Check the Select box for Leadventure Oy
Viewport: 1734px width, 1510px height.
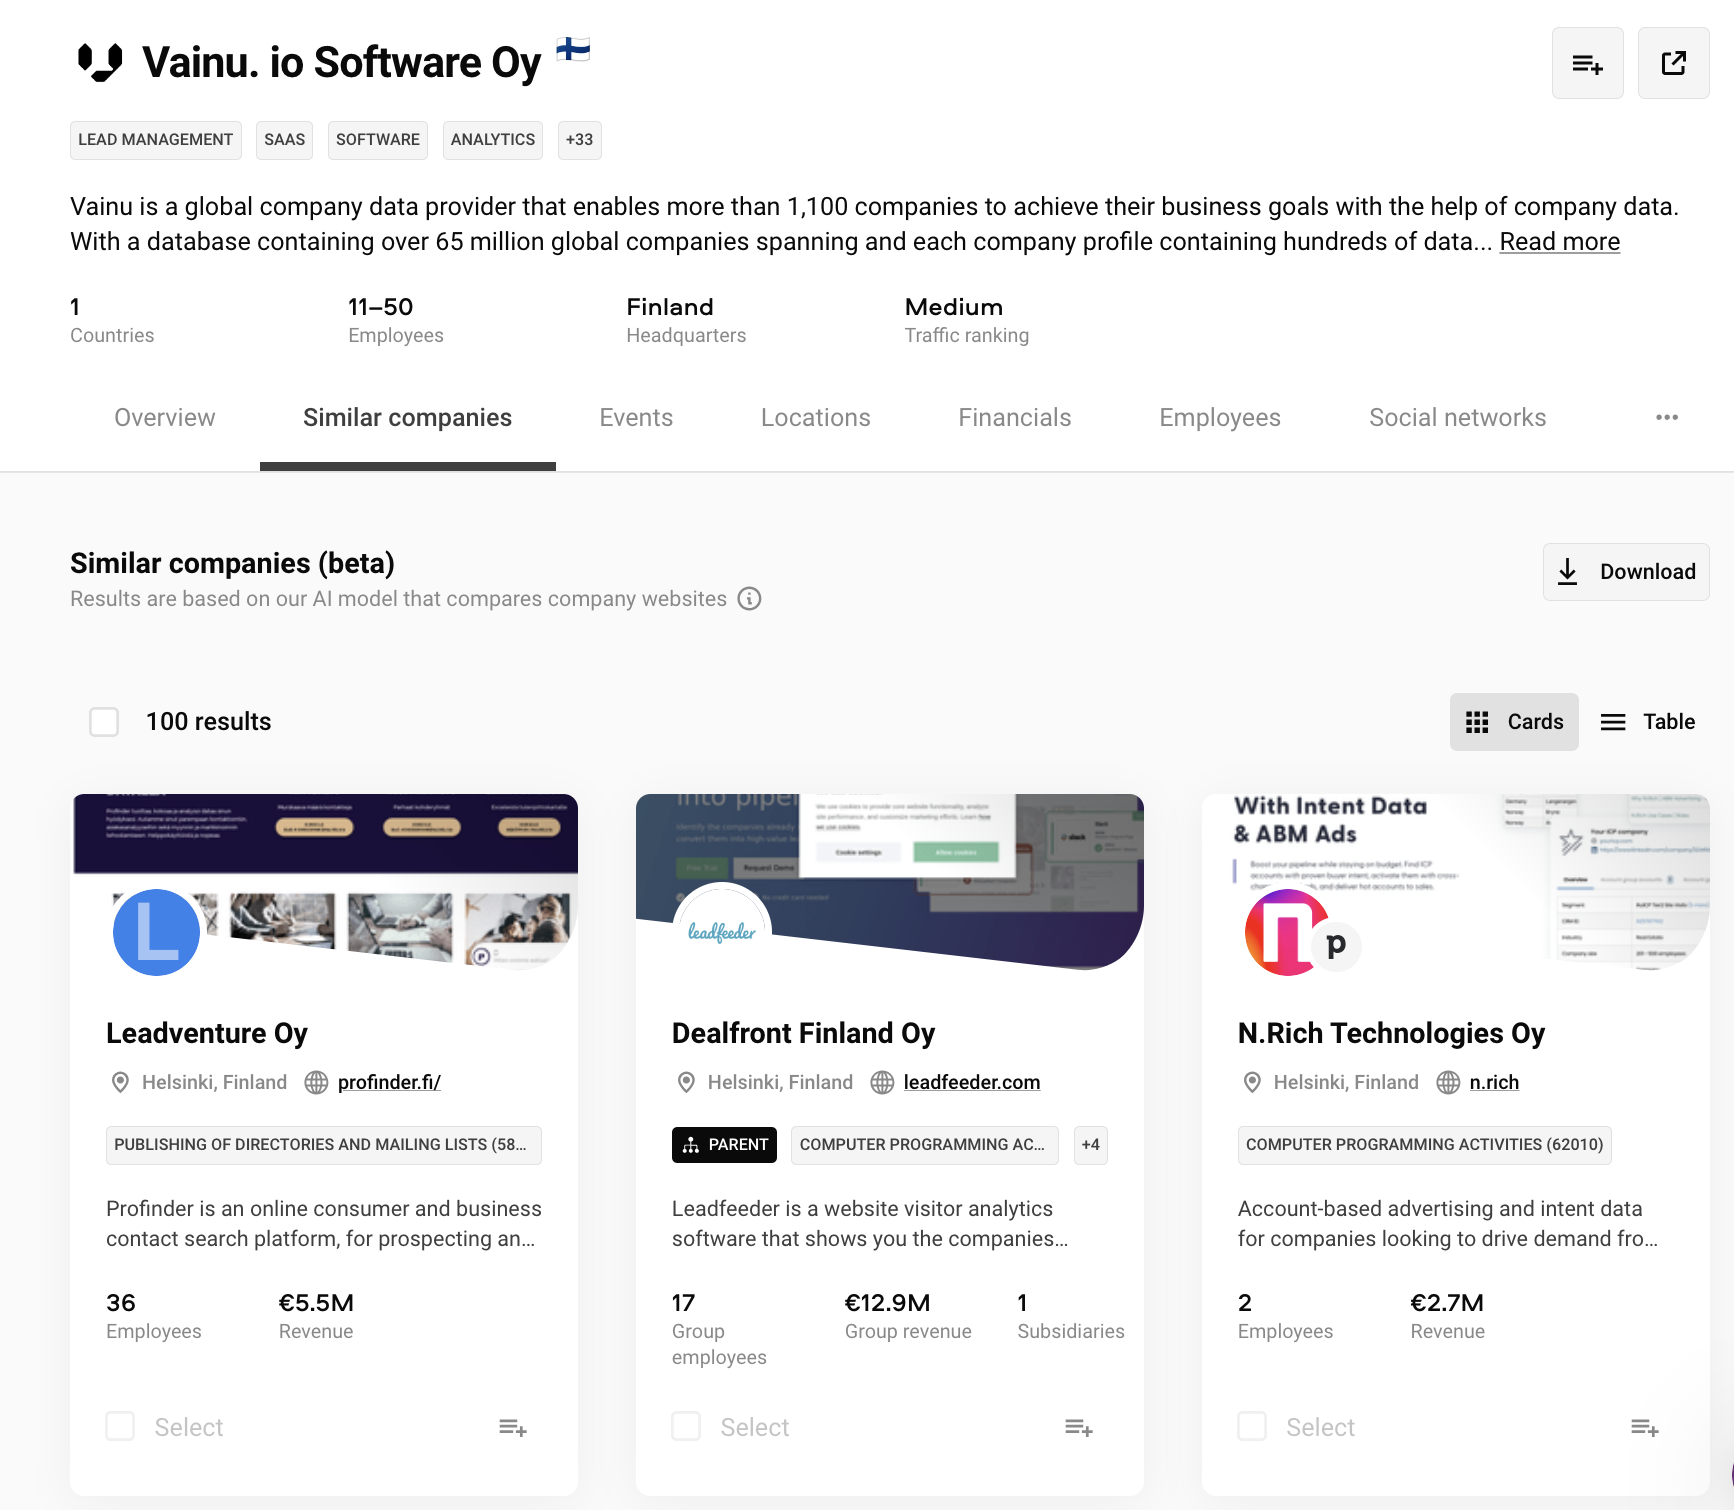click(121, 1427)
